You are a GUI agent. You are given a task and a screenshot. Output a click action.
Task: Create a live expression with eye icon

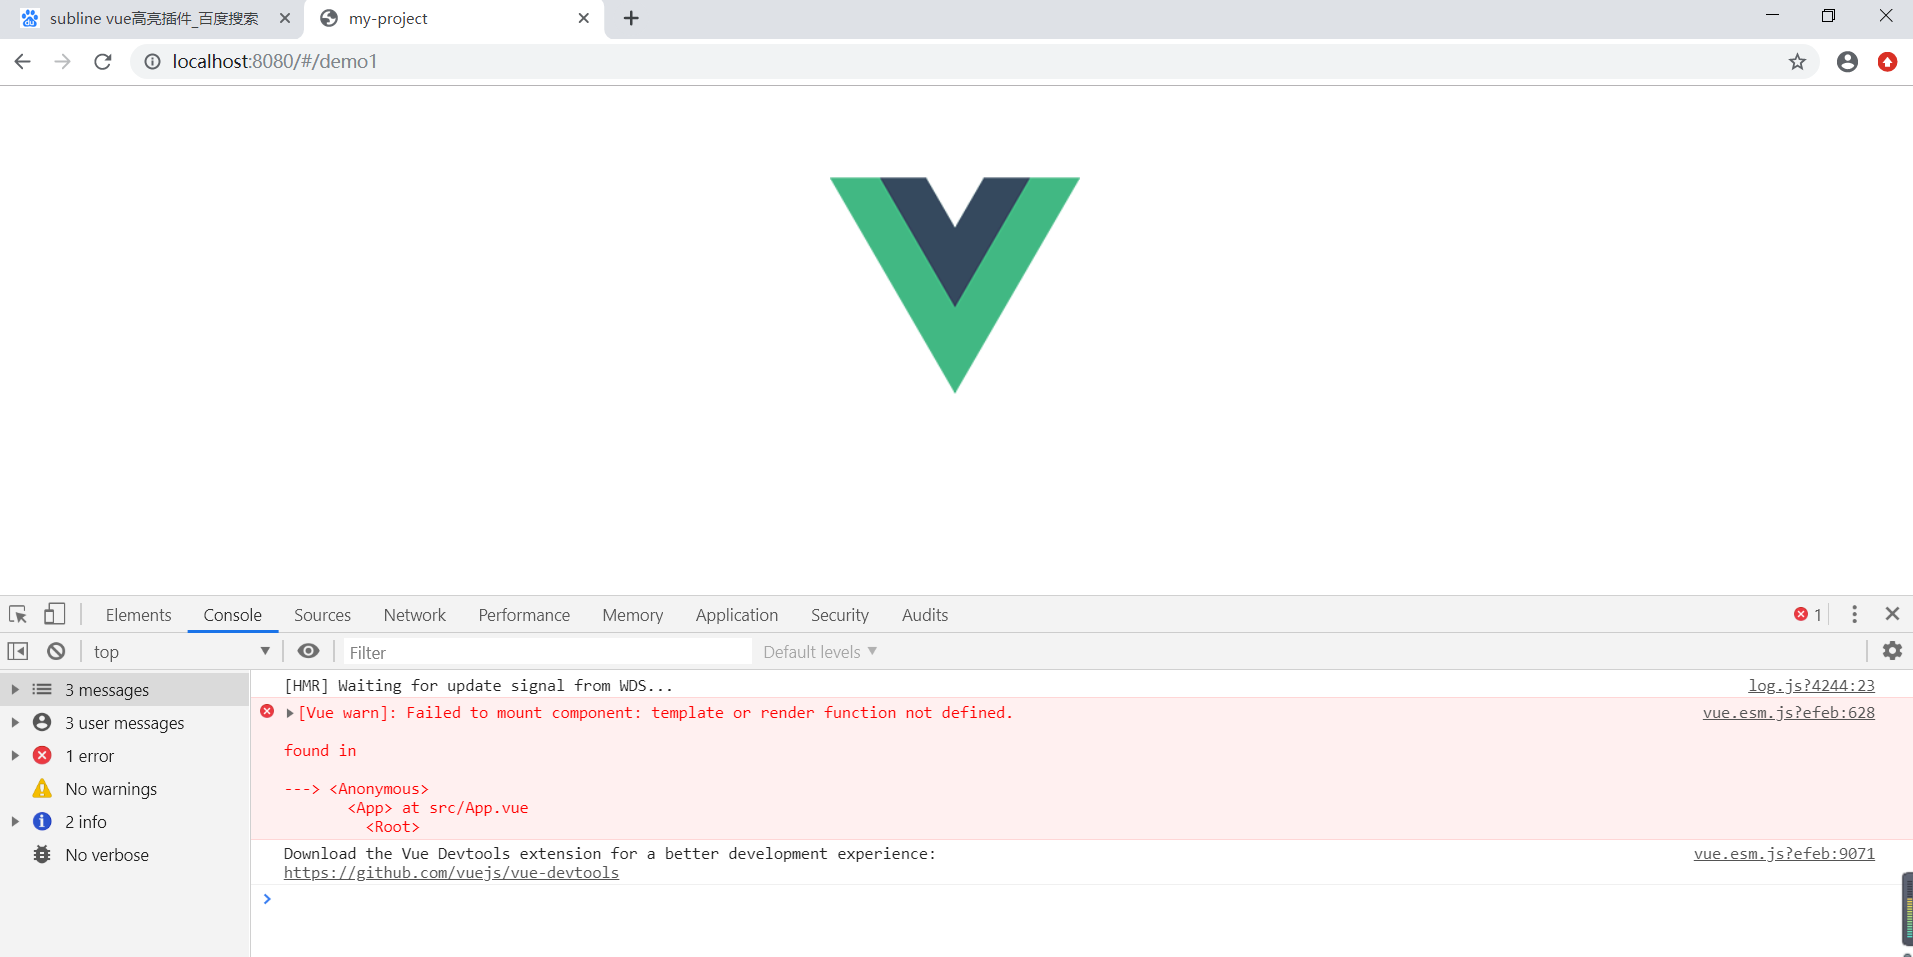point(309,651)
